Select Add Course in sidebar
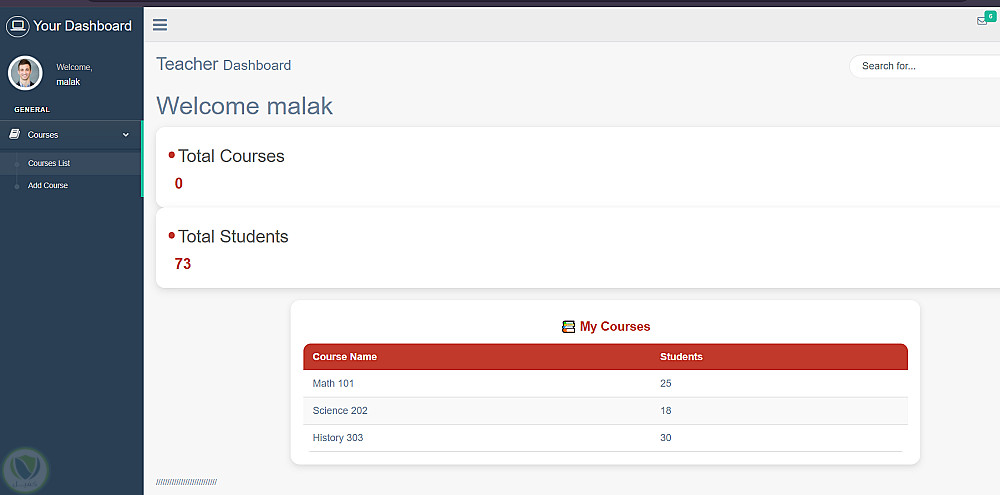The height and width of the screenshot is (495, 1000). pyautogui.click(x=48, y=186)
